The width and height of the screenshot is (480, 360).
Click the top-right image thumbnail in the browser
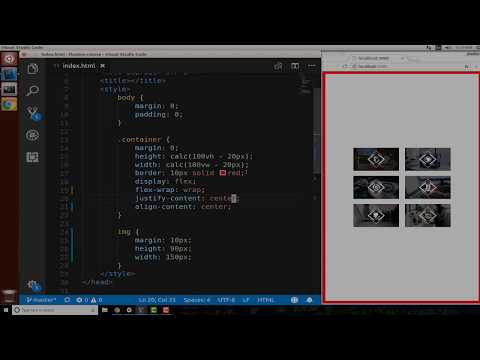coord(428,159)
